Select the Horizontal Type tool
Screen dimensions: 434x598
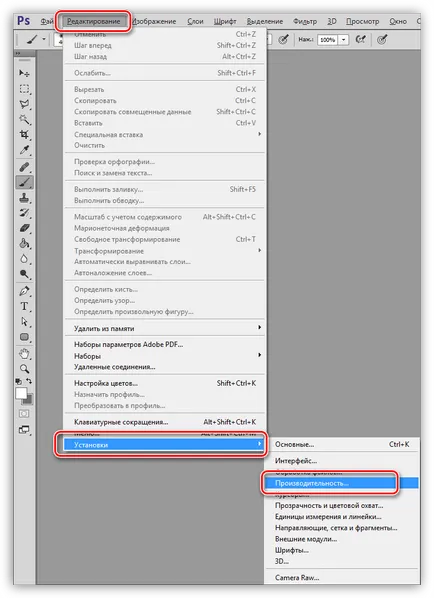[x=24, y=306]
